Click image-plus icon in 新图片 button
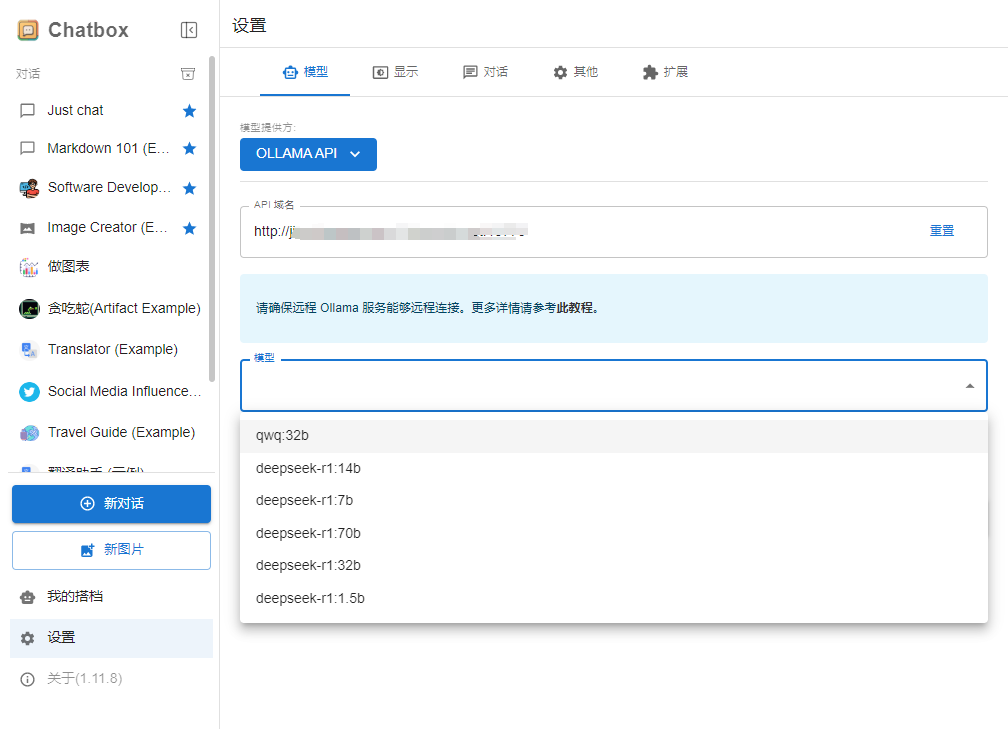 (87, 550)
